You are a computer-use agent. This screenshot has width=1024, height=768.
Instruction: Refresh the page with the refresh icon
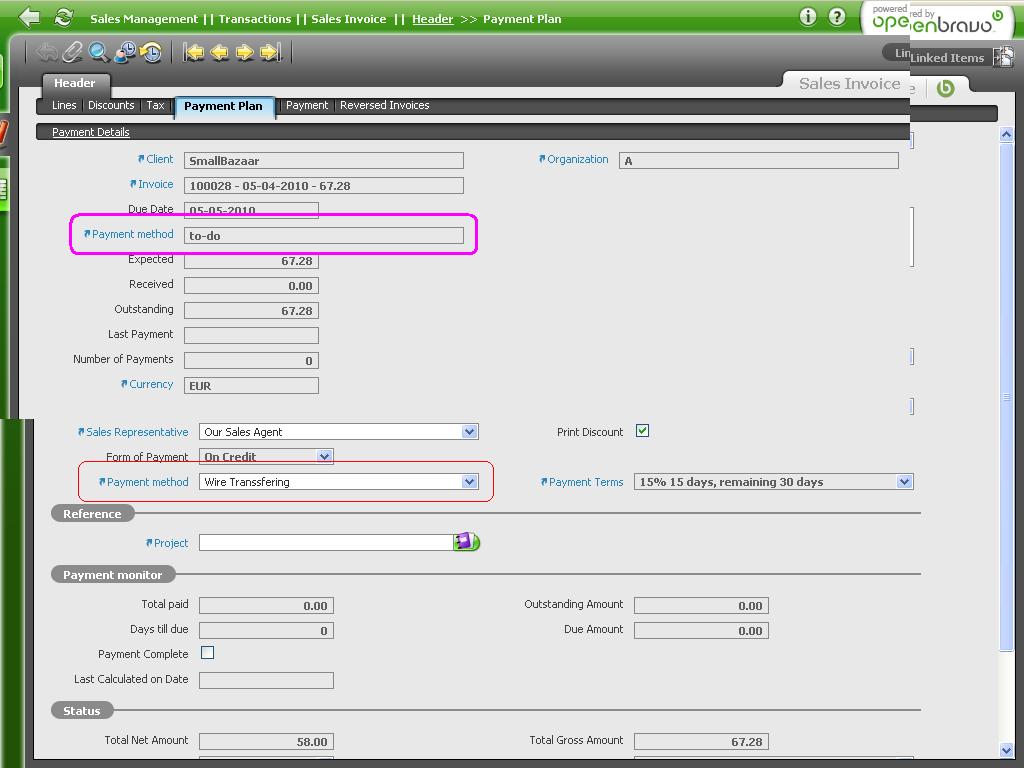[63, 17]
